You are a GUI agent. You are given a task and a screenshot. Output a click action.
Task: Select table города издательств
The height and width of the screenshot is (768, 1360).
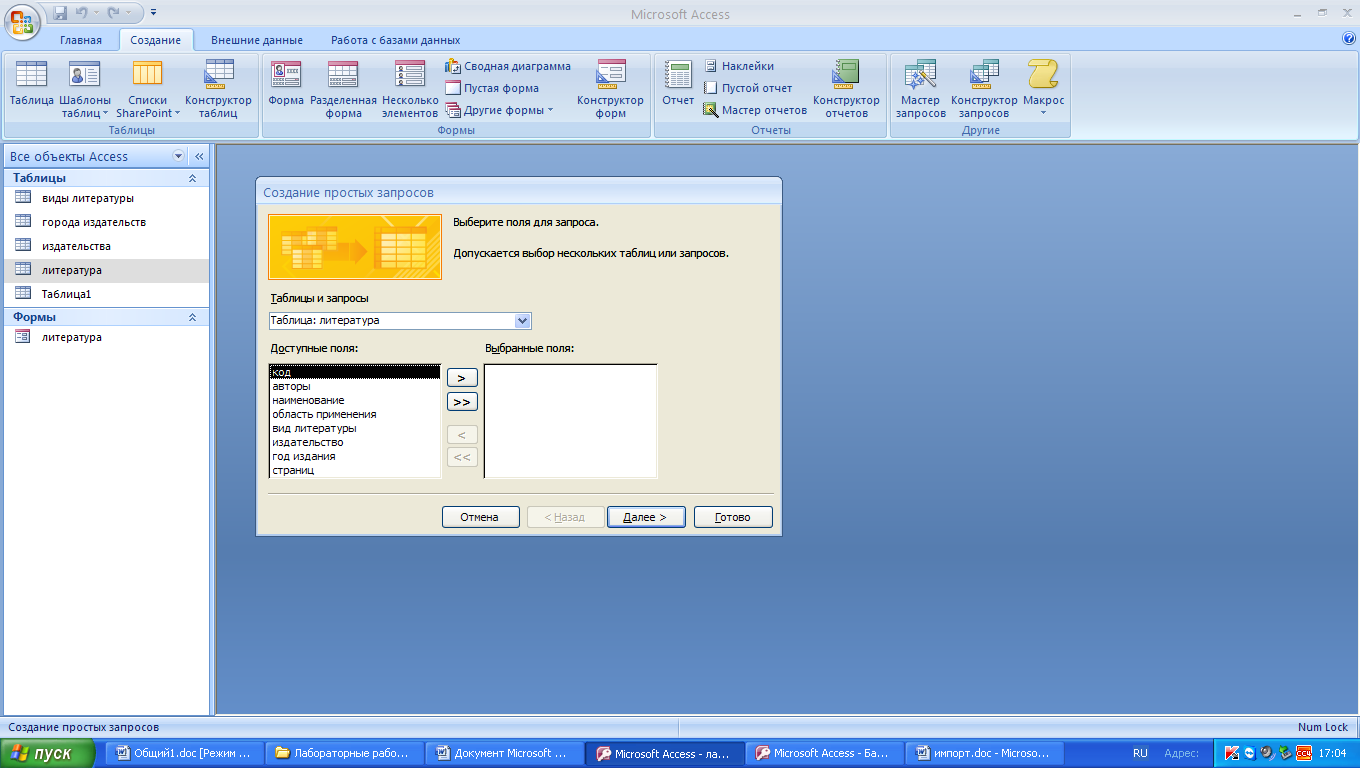coord(107,222)
